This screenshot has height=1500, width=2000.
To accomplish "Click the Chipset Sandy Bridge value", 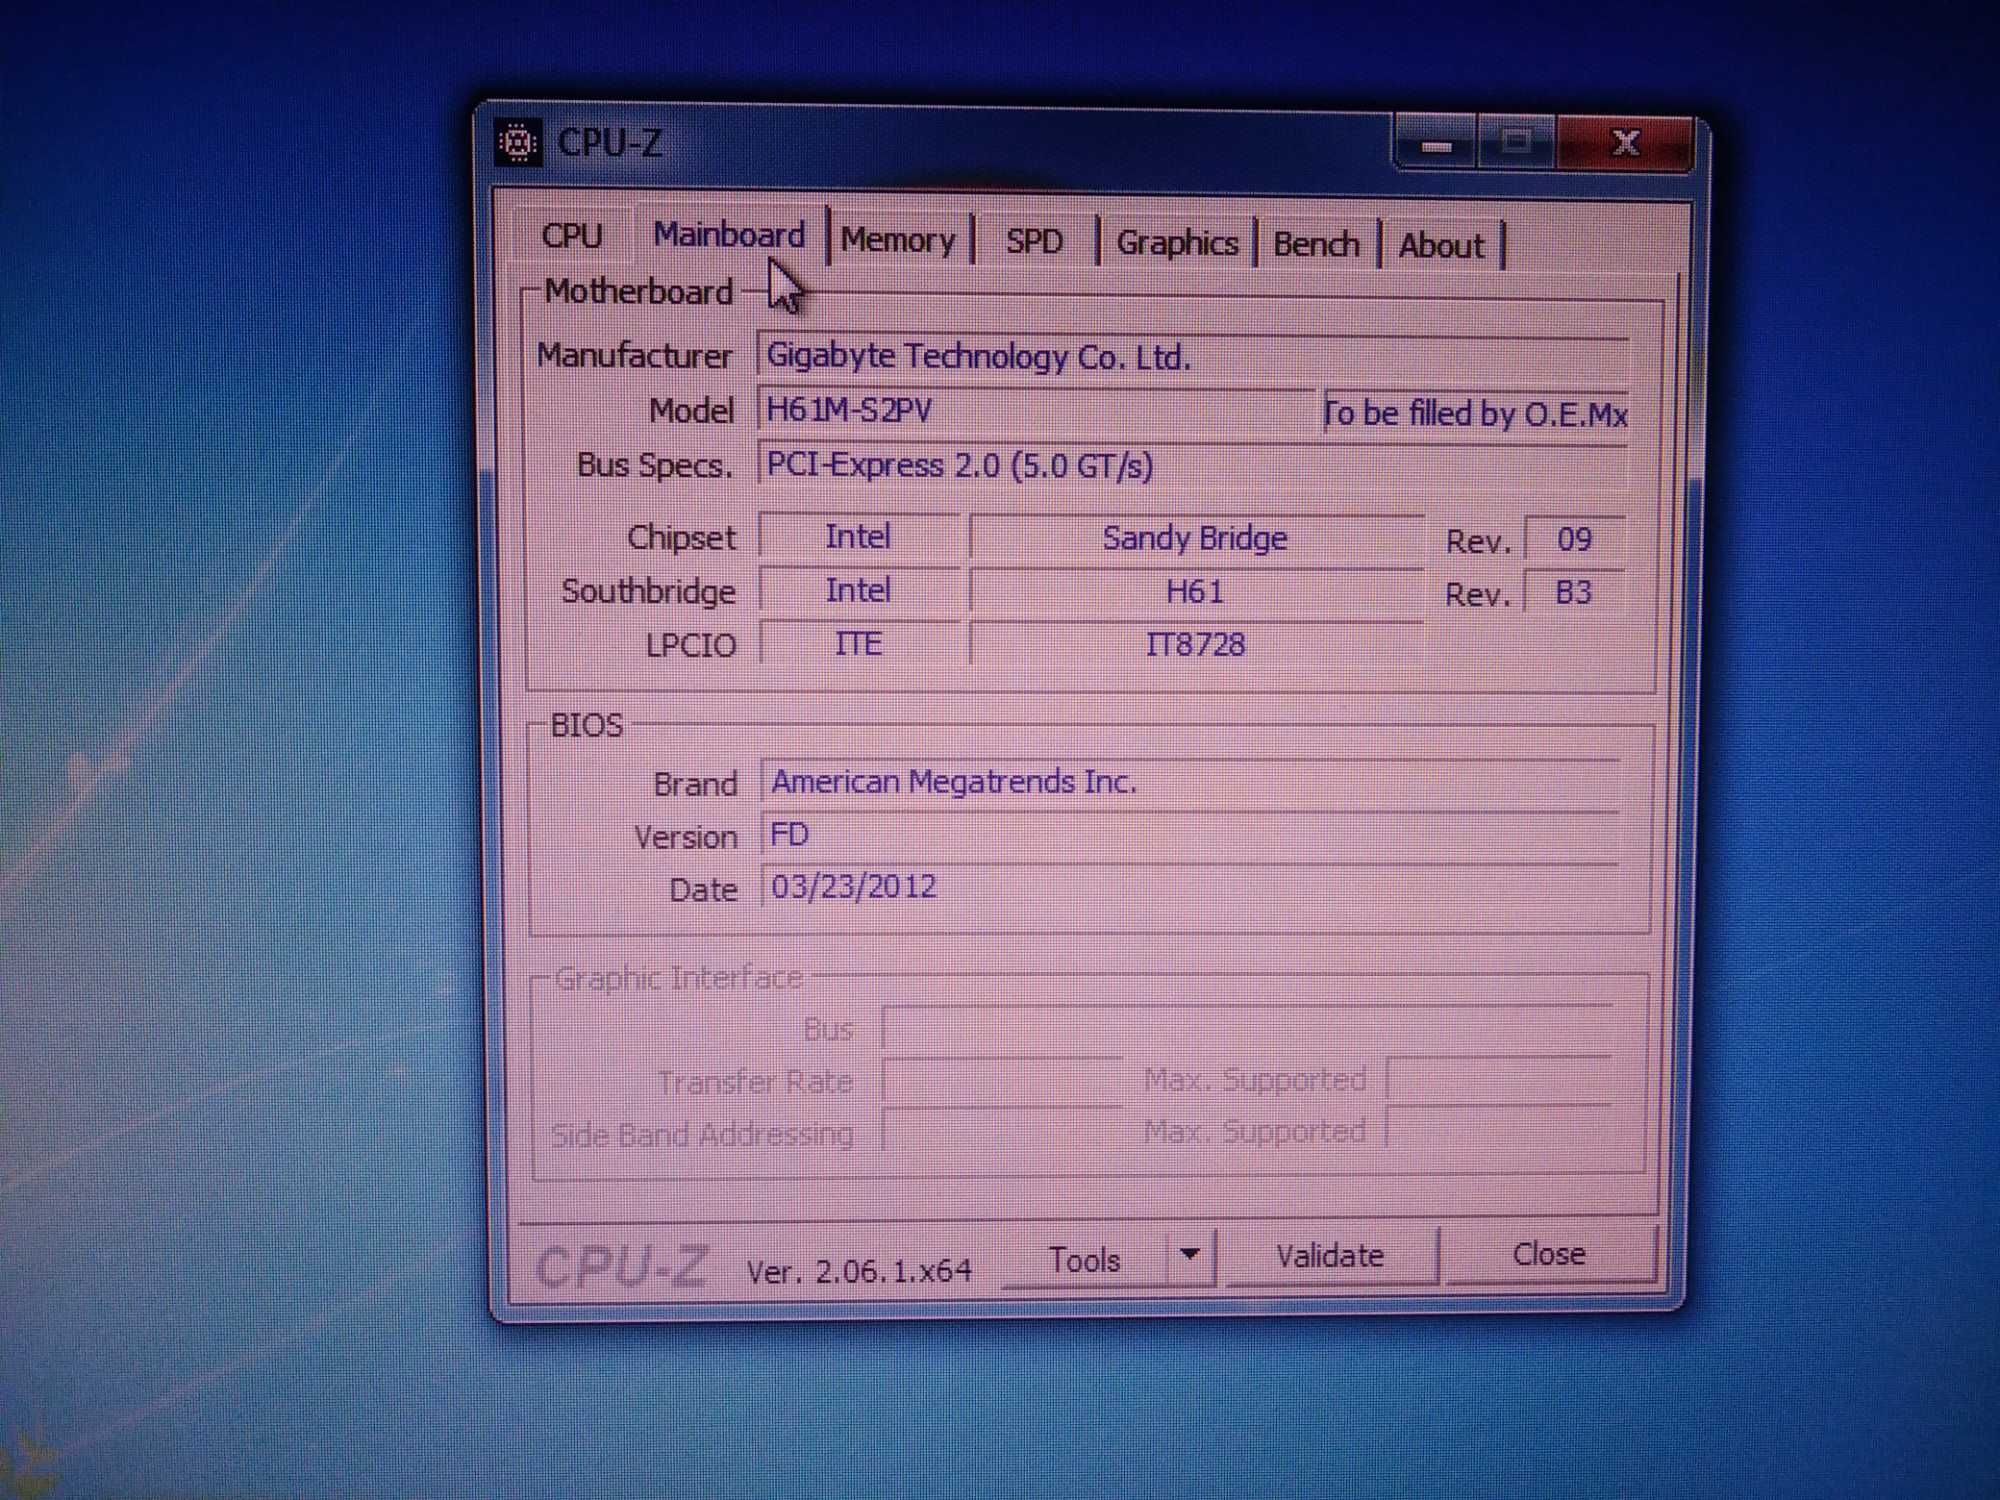I will (x=1196, y=539).
